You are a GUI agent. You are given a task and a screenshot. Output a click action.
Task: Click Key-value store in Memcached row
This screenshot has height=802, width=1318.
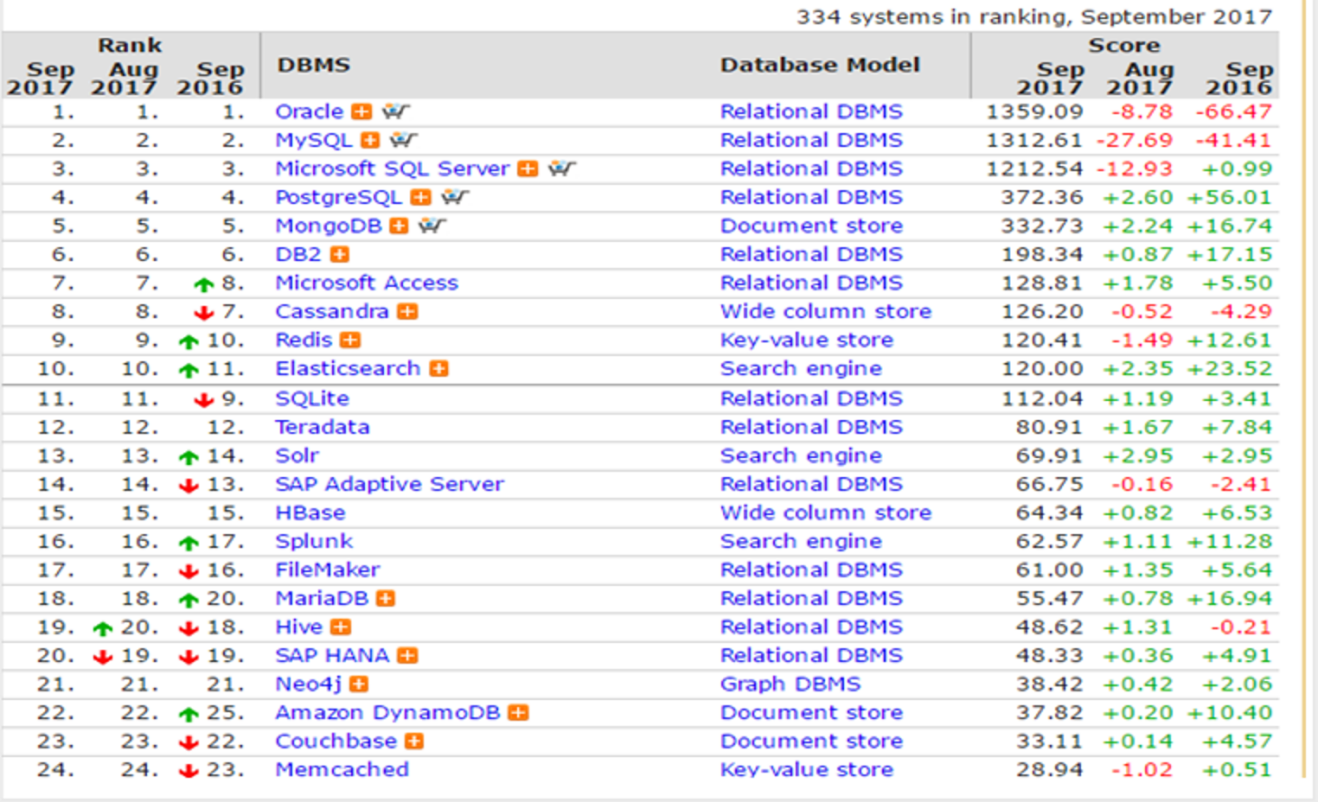807,769
